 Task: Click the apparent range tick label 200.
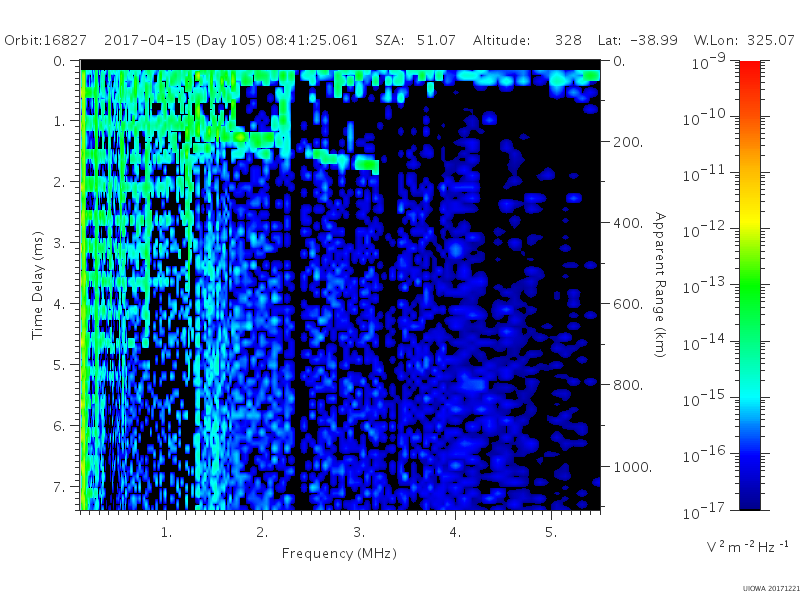point(628,142)
